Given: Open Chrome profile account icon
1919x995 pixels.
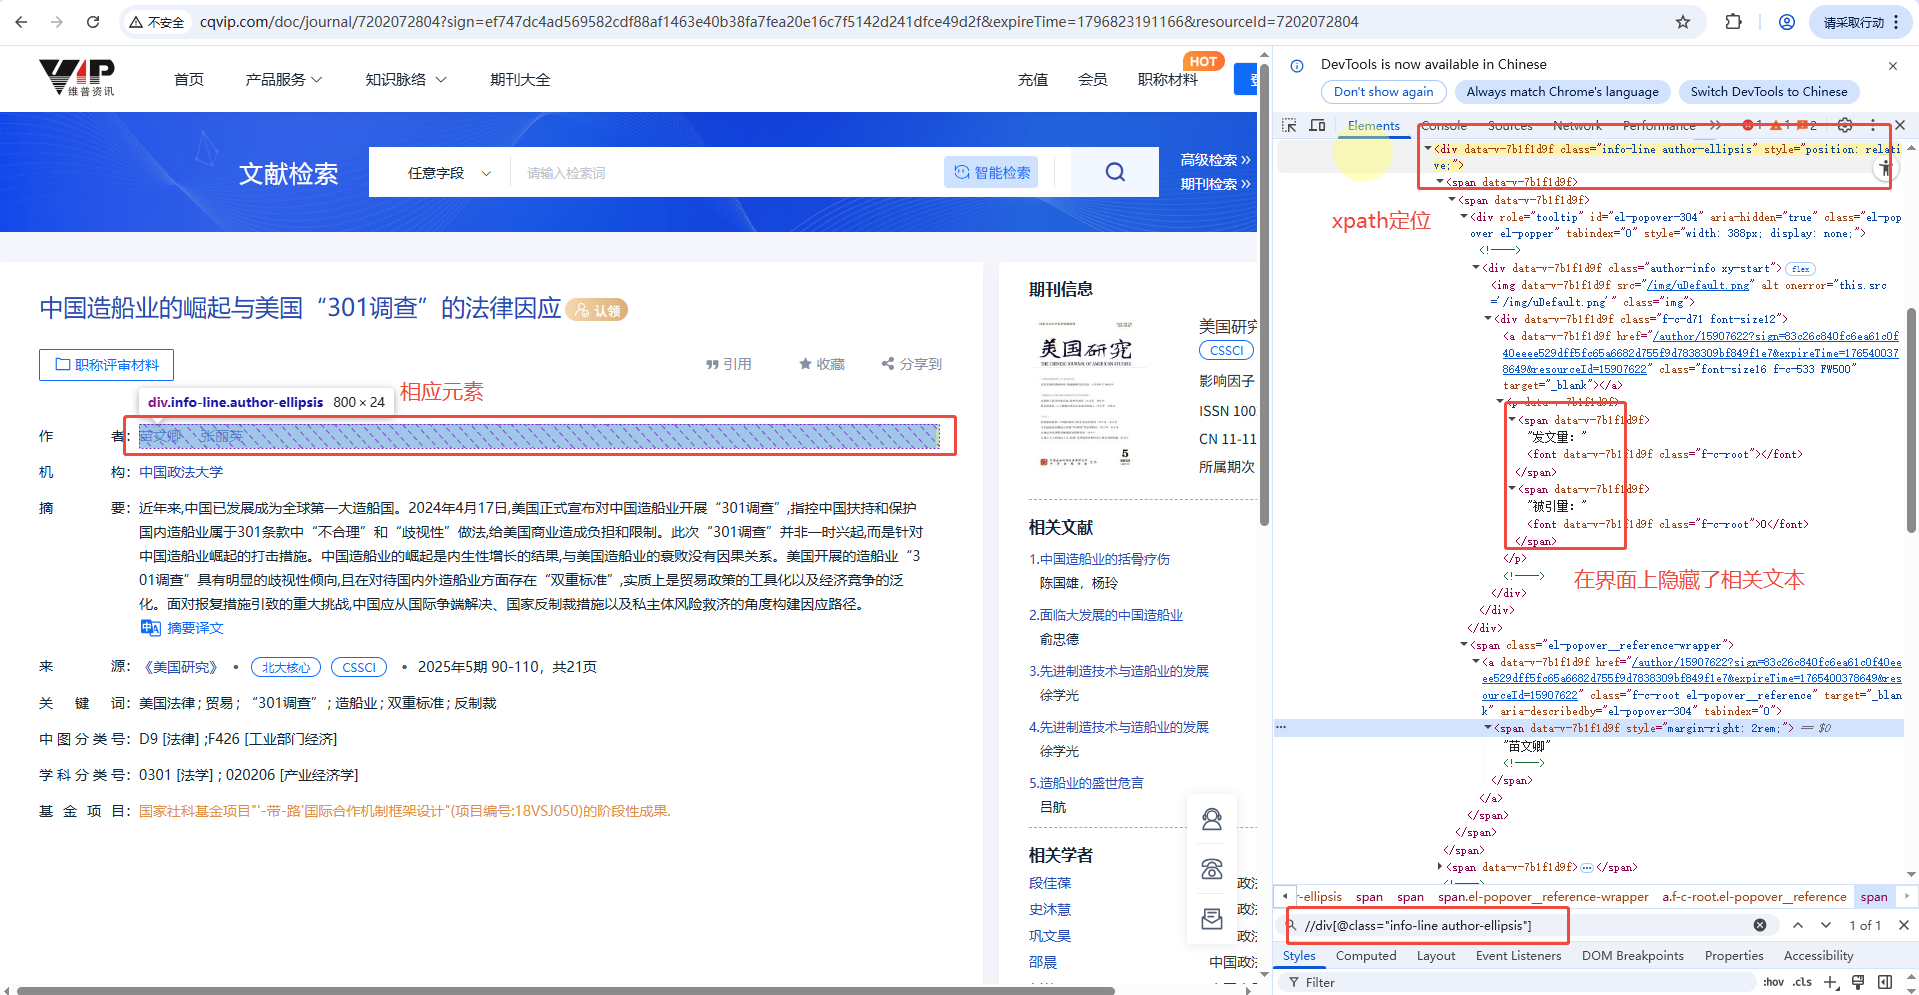Looking at the screenshot, I should point(1786,22).
